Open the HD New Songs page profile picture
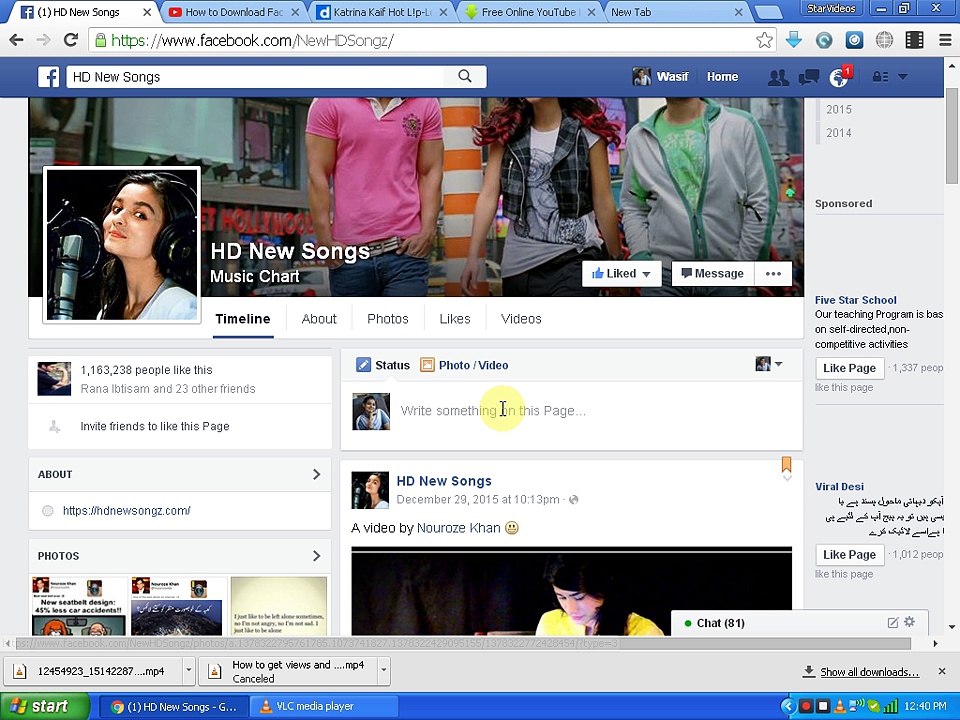The image size is (960, 720). (122, 245)
